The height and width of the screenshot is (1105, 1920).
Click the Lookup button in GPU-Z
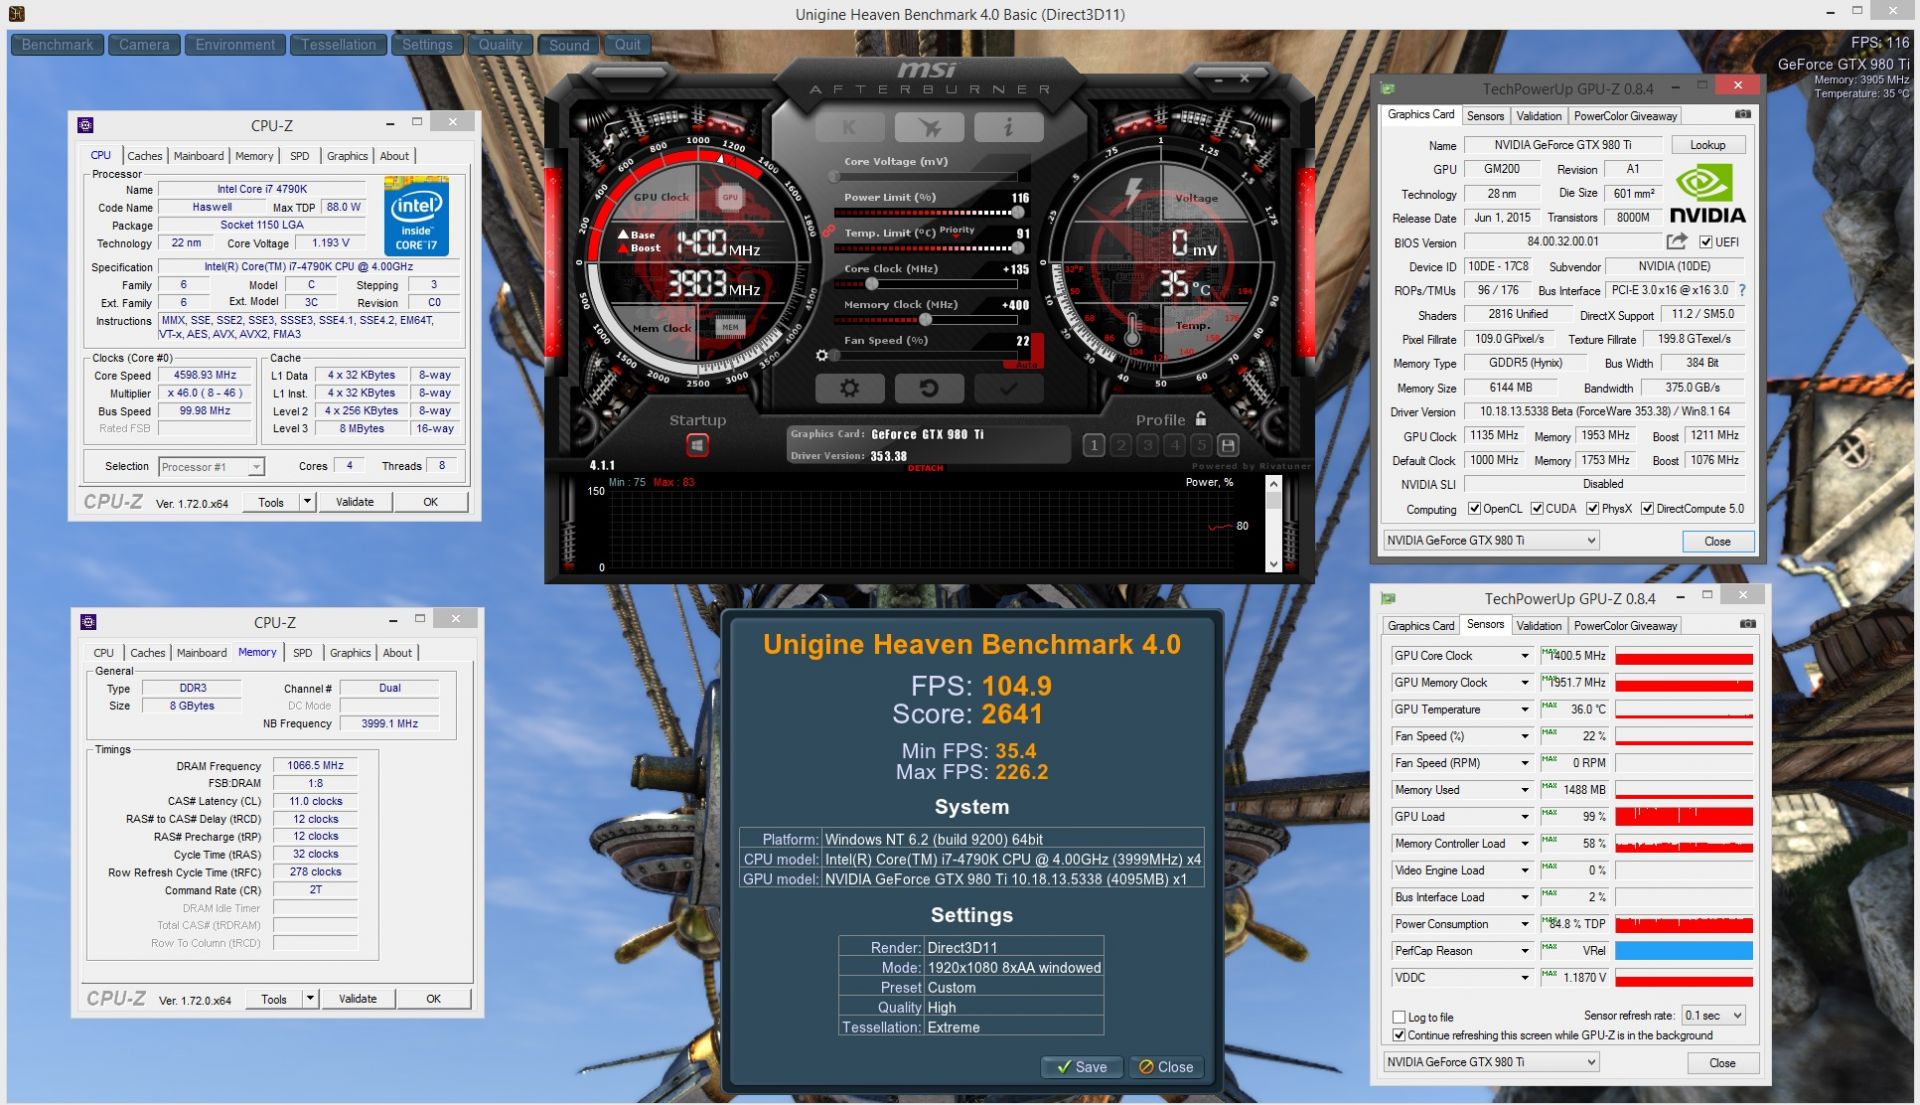click(x=1707, y=145)
